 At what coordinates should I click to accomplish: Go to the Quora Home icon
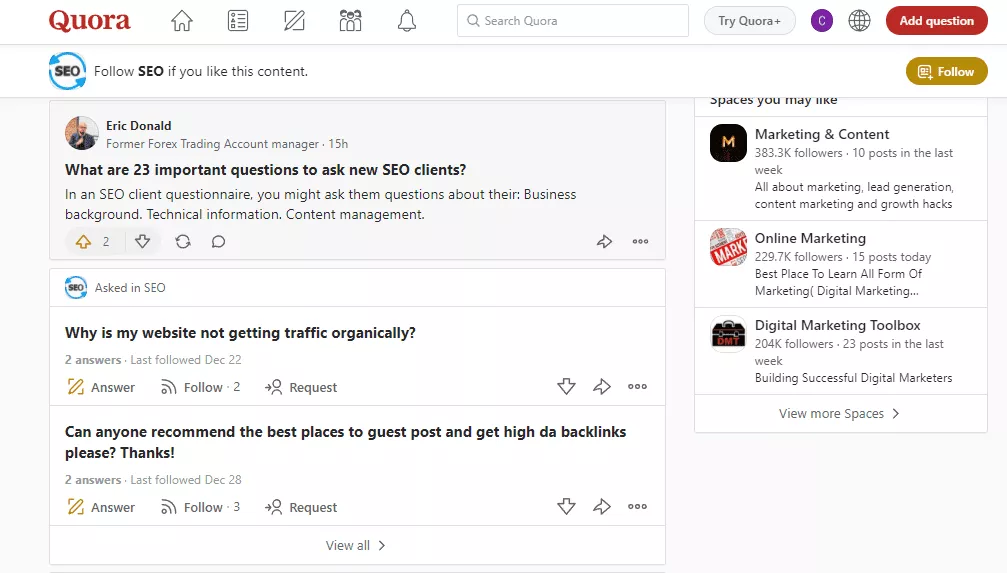[181, 21]
